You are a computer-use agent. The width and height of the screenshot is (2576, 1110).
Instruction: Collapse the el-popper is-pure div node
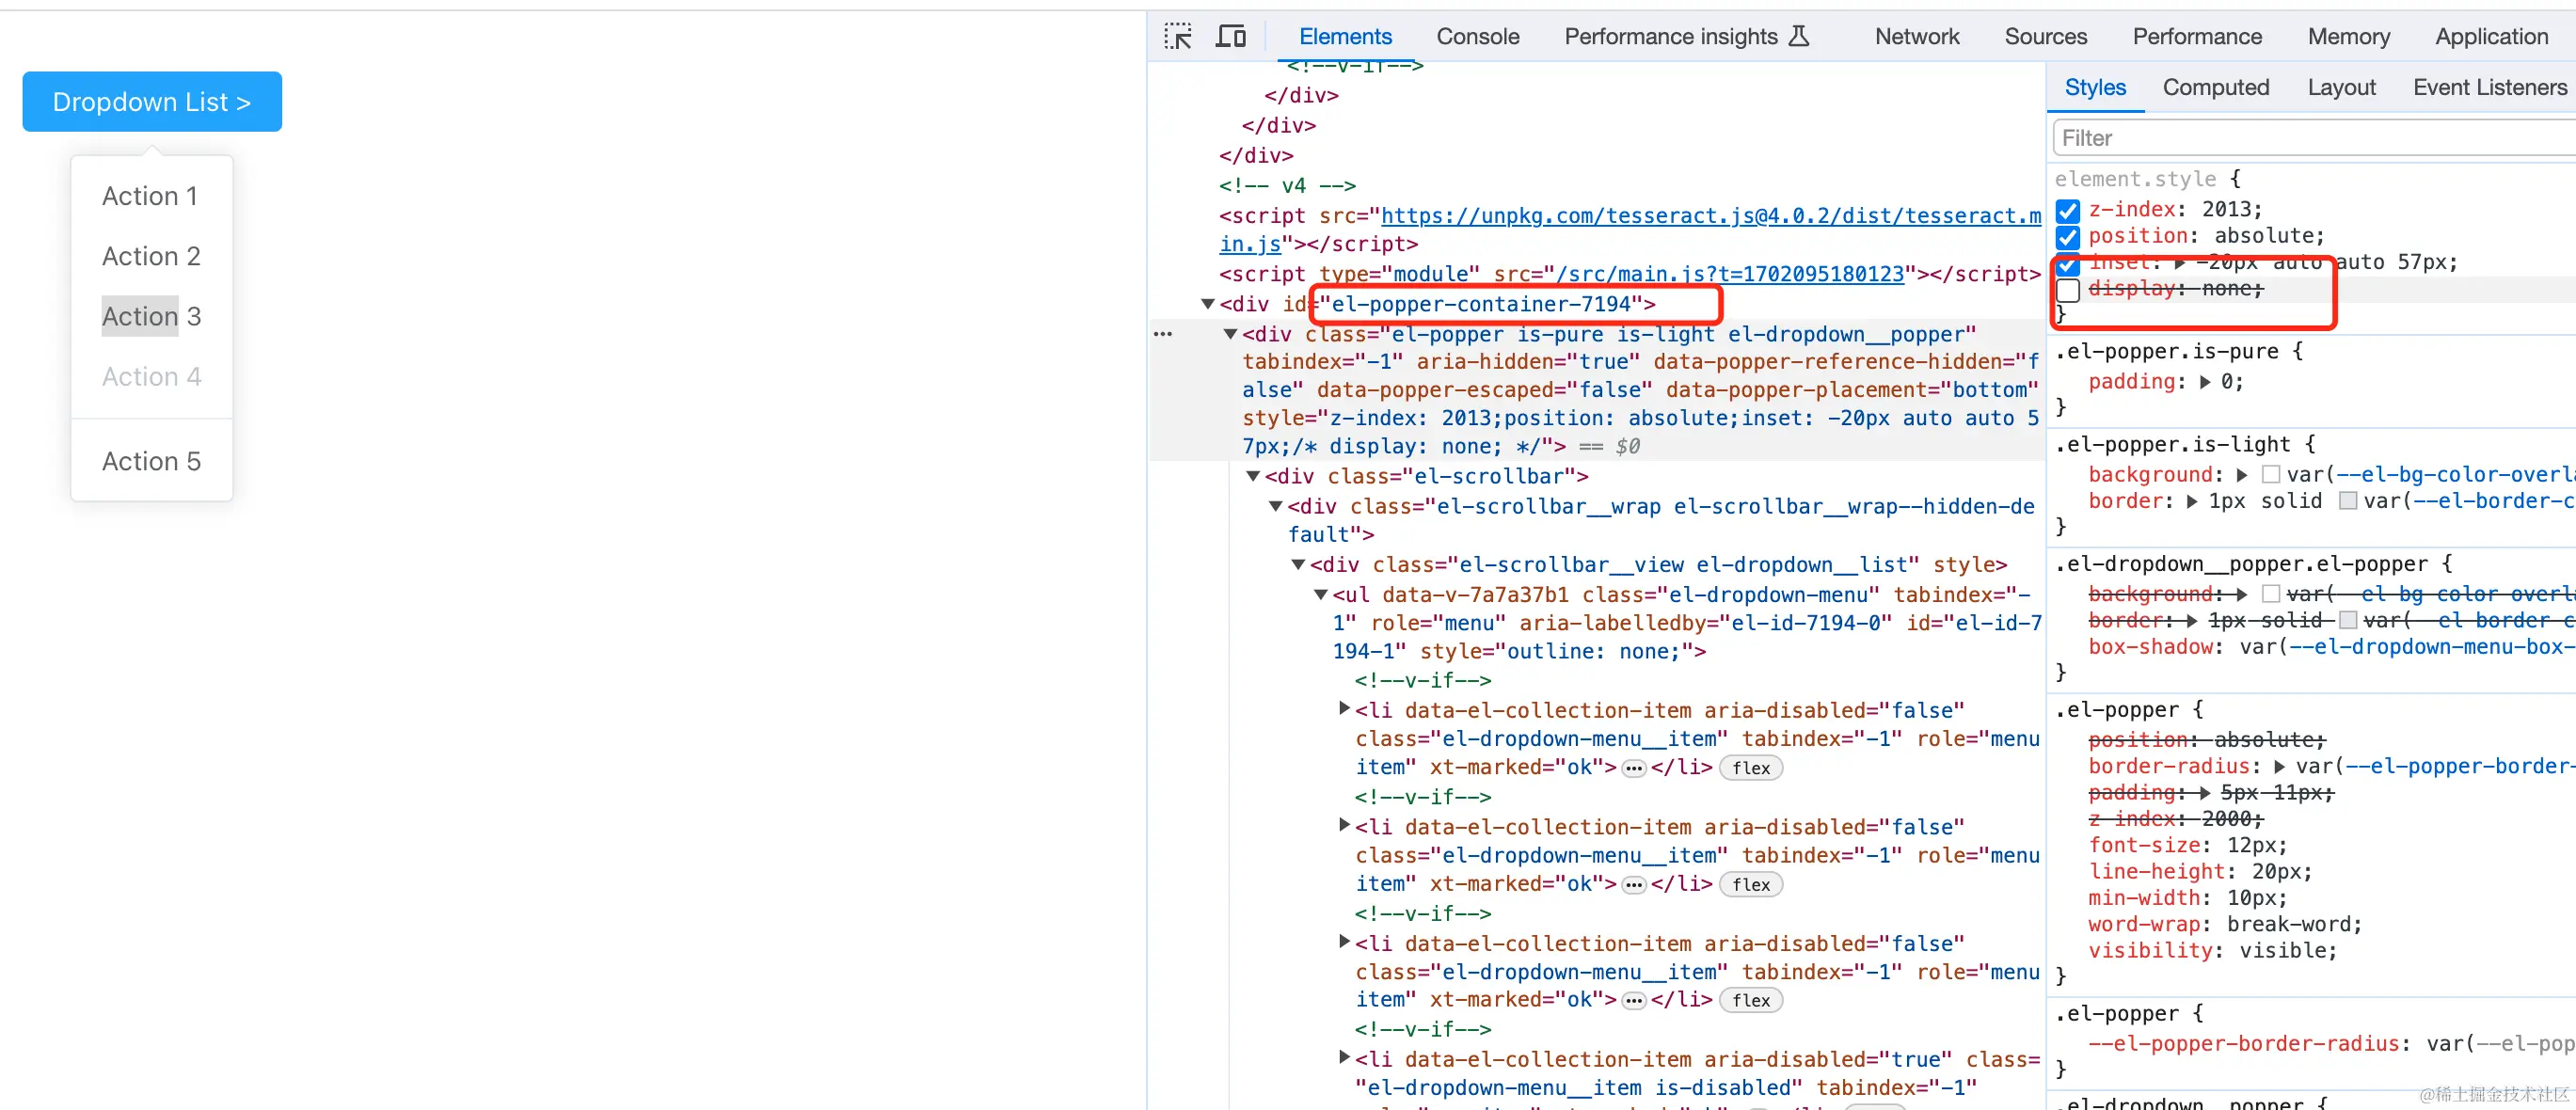coord(1230,334)
